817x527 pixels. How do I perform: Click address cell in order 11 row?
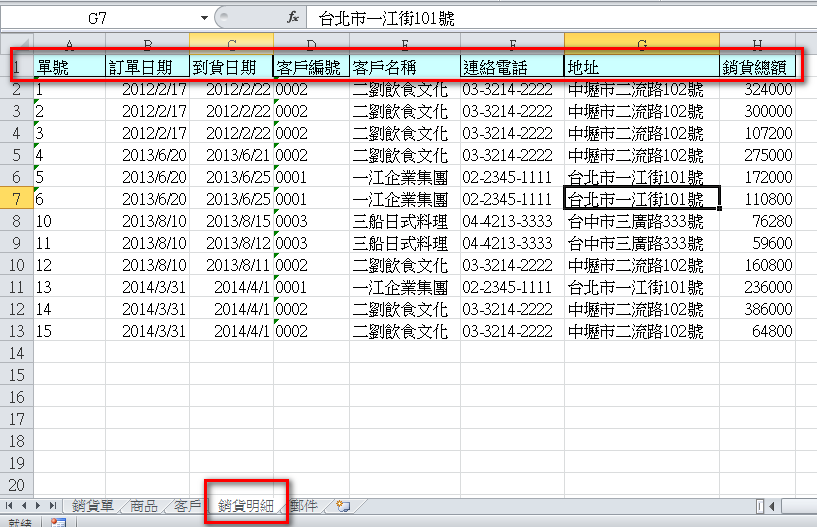click(642, 243)
